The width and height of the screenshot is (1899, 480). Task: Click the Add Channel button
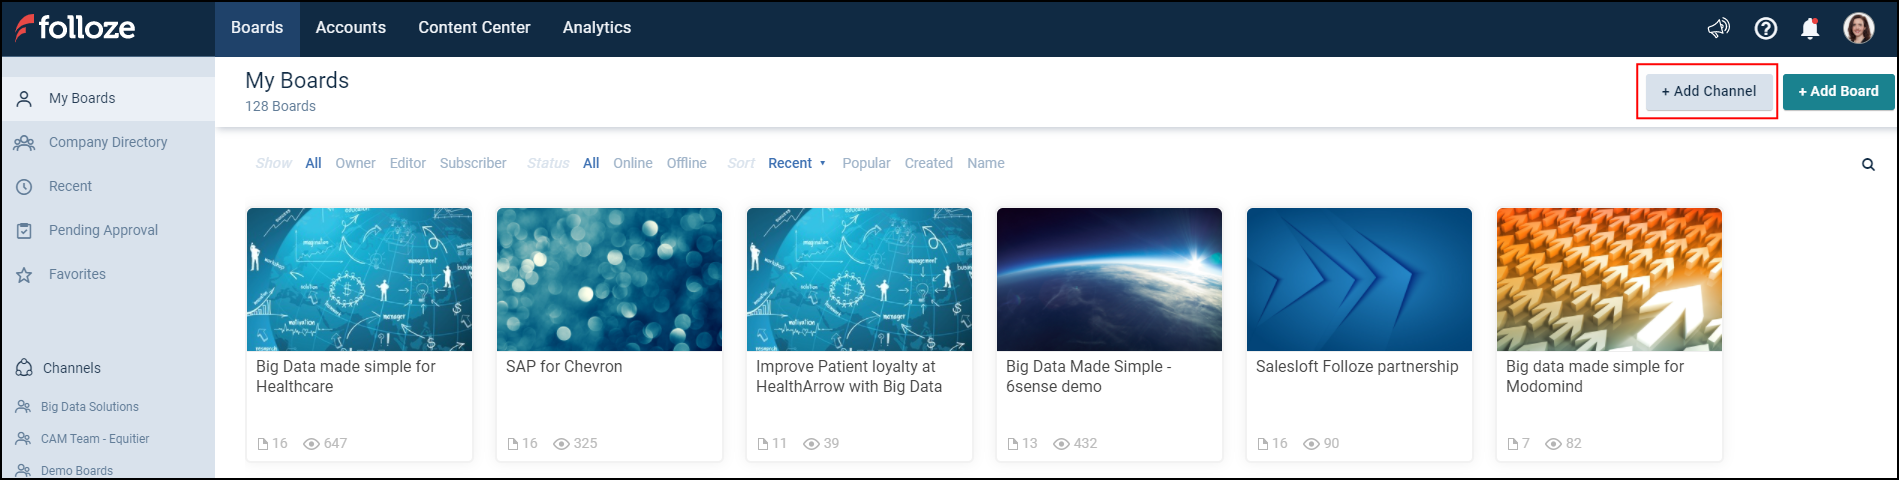coord(1708,91)
